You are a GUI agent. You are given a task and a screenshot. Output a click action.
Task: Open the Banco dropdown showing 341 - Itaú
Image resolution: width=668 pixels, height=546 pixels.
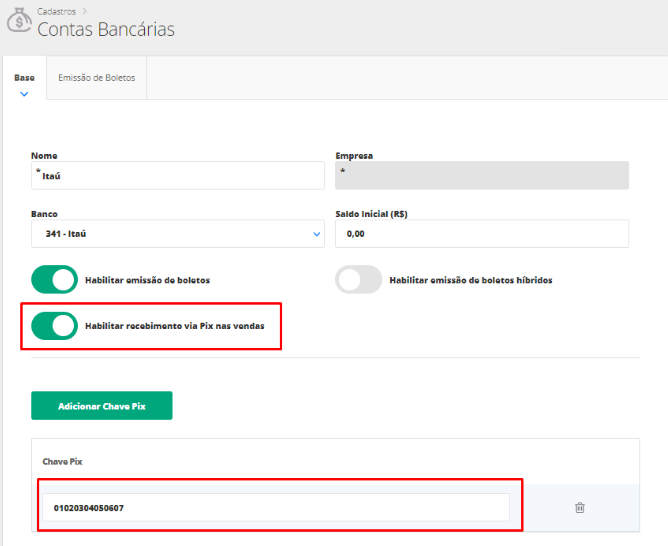coord(178,234)
